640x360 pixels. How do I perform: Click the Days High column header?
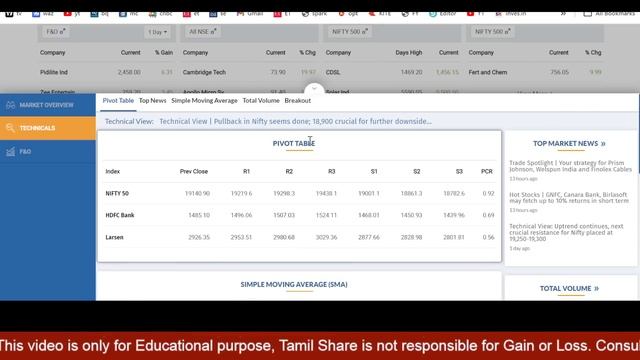tap(409, 53)
